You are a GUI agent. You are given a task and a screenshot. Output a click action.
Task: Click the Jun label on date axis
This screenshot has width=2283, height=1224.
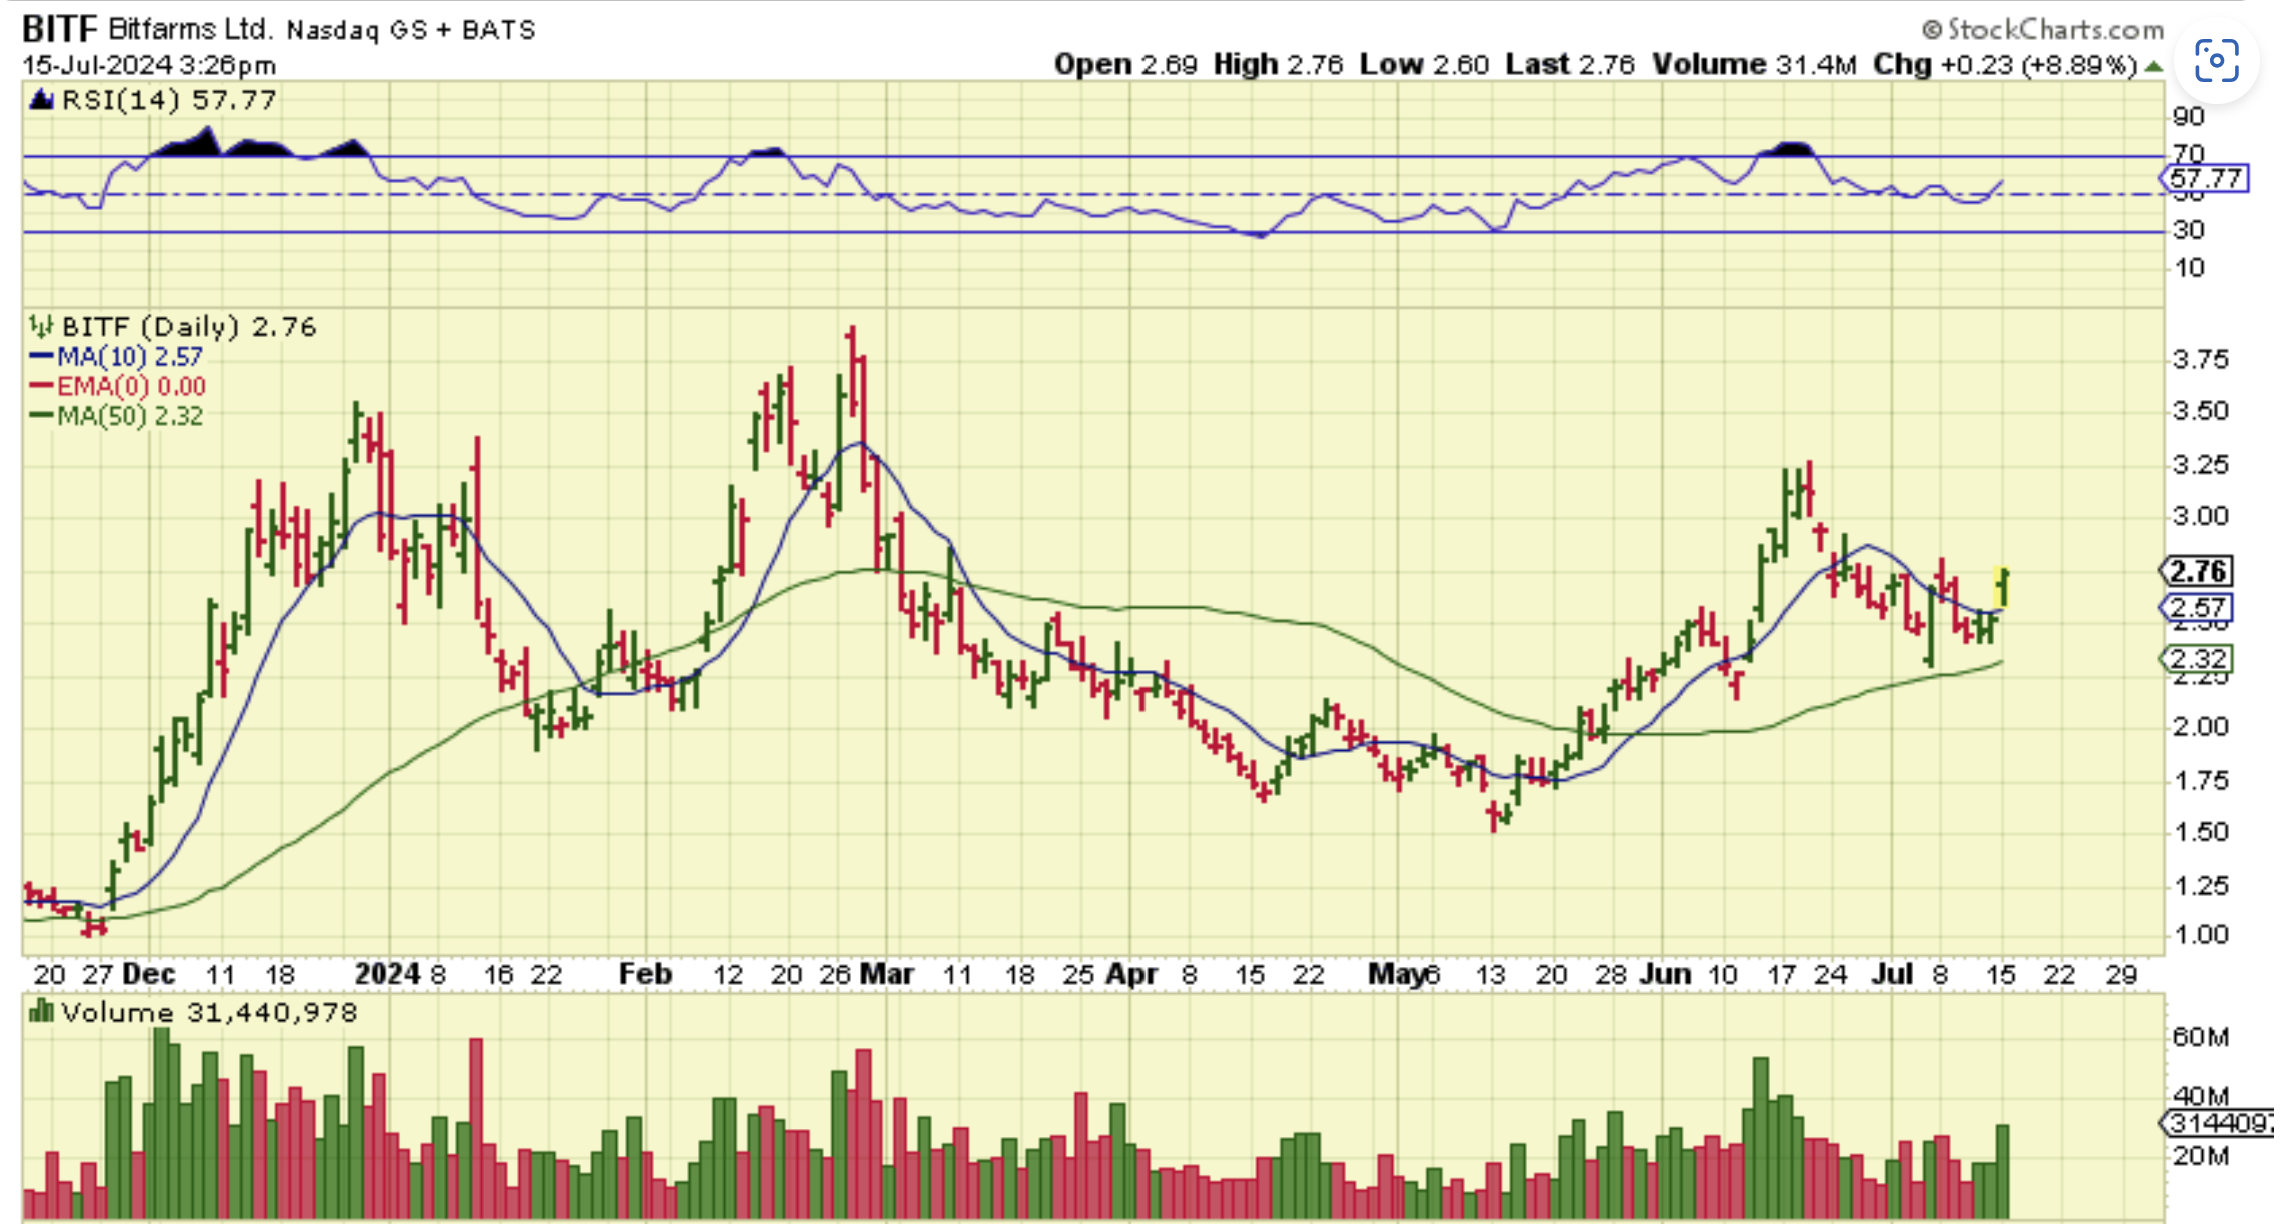click(1665, 973)
